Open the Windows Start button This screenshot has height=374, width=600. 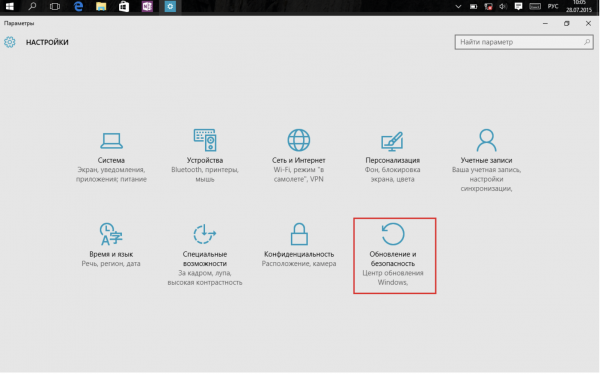pyautogui.click(x=10, y=7)
